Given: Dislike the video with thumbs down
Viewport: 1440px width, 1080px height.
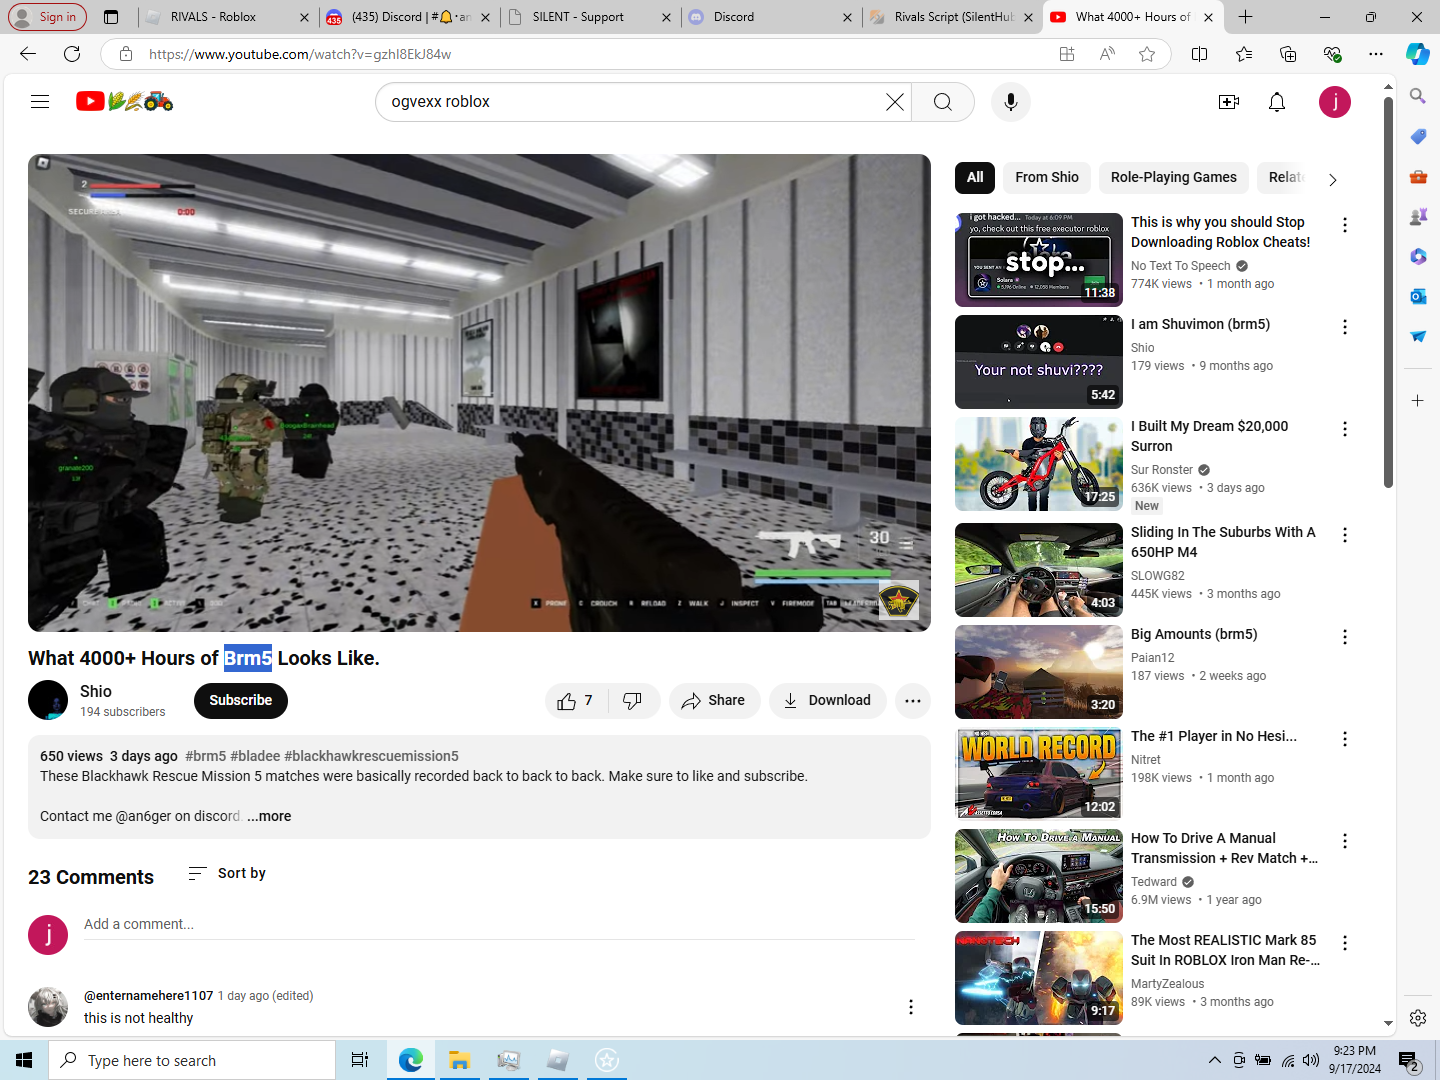Looking at the screenshot, I should click(633, 701).
